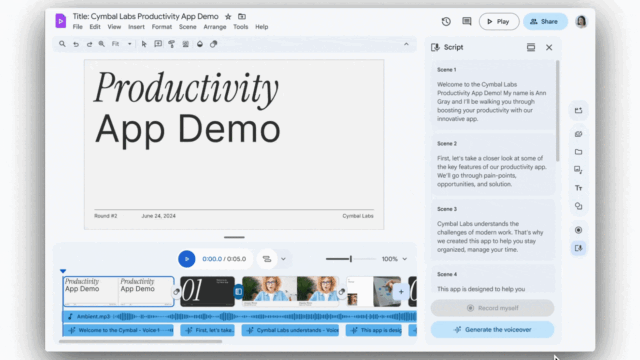Collapse the toolbar with up chevron
The height and width of the screenshot is (360, 640).
tap(406, 44)
